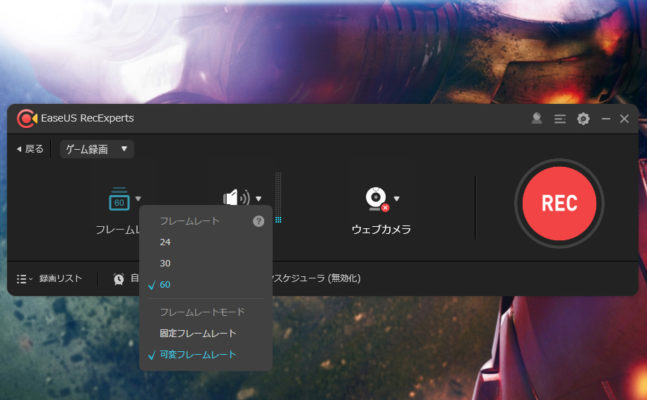This screenshot has height=400, width=647.
Task: Click the webcam icon
Action: (x=377, y=199)
